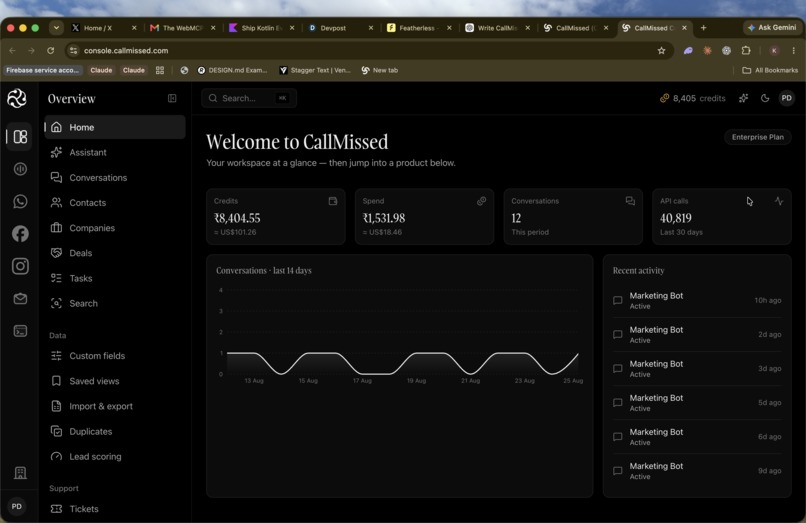Open Contacts in sidebar
This screenshot has width=806, height=523.
pyautogui.click(x=115, y=203)
